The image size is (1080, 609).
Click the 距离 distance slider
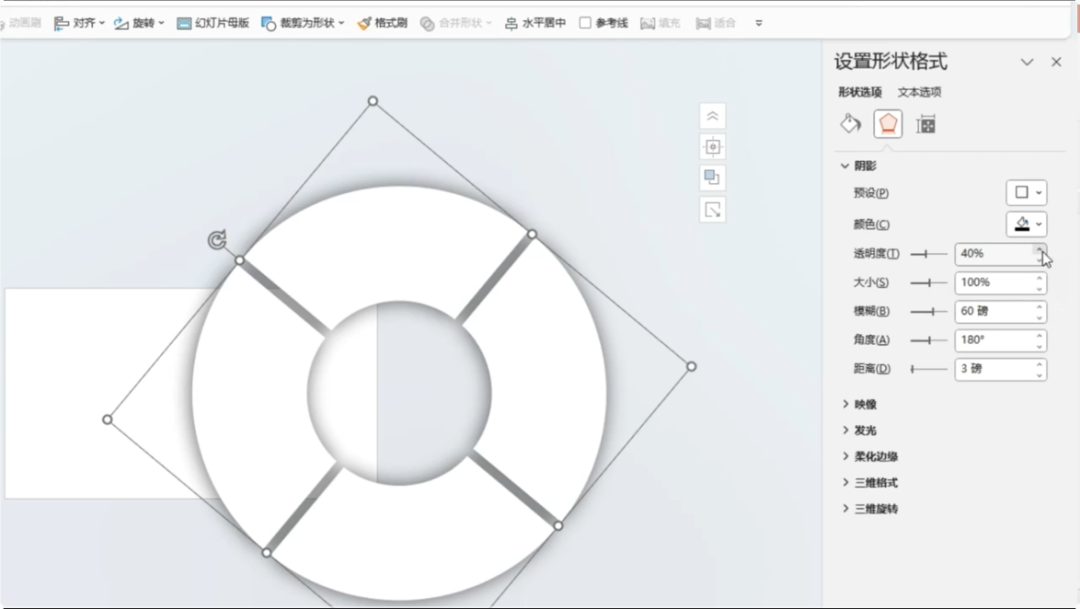point(928,369)
